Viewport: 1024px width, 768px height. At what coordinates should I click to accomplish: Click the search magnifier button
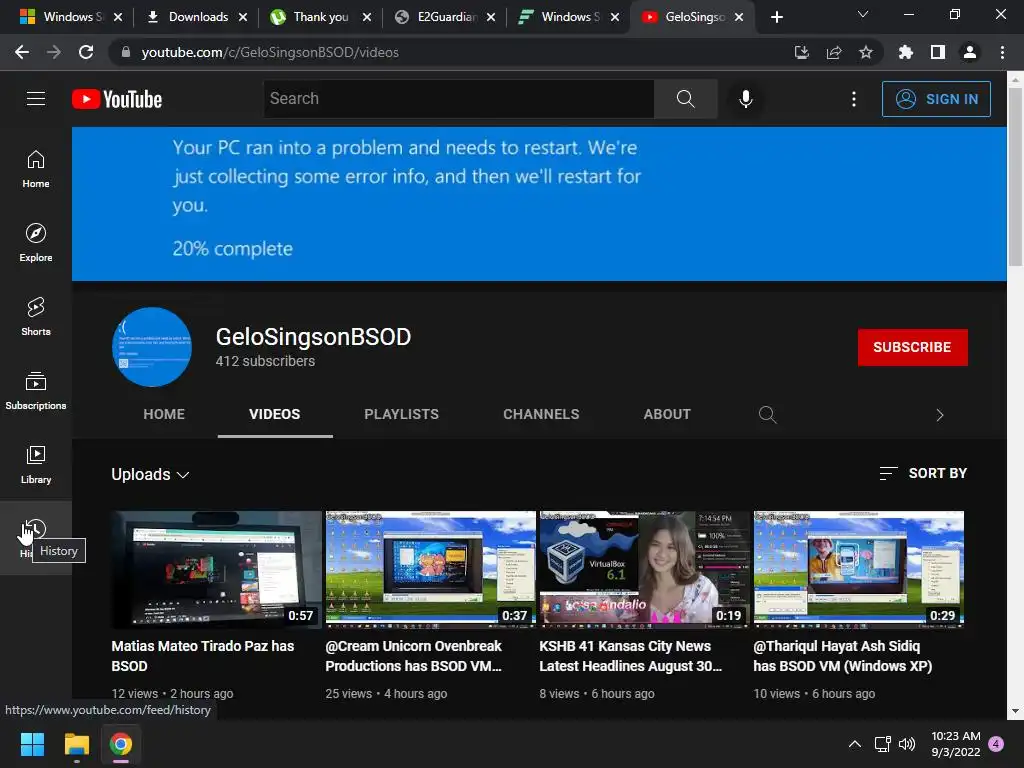[685, 99]
